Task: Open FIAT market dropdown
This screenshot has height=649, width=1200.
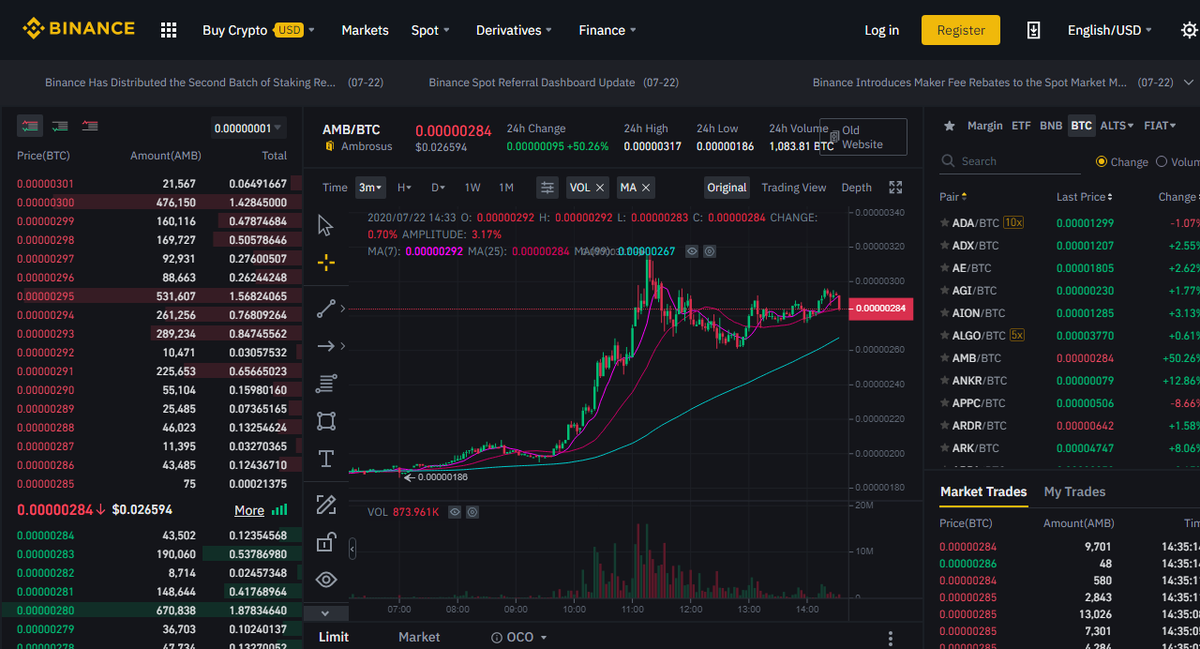Action: pyautogui.click(x=1160, y=126)
